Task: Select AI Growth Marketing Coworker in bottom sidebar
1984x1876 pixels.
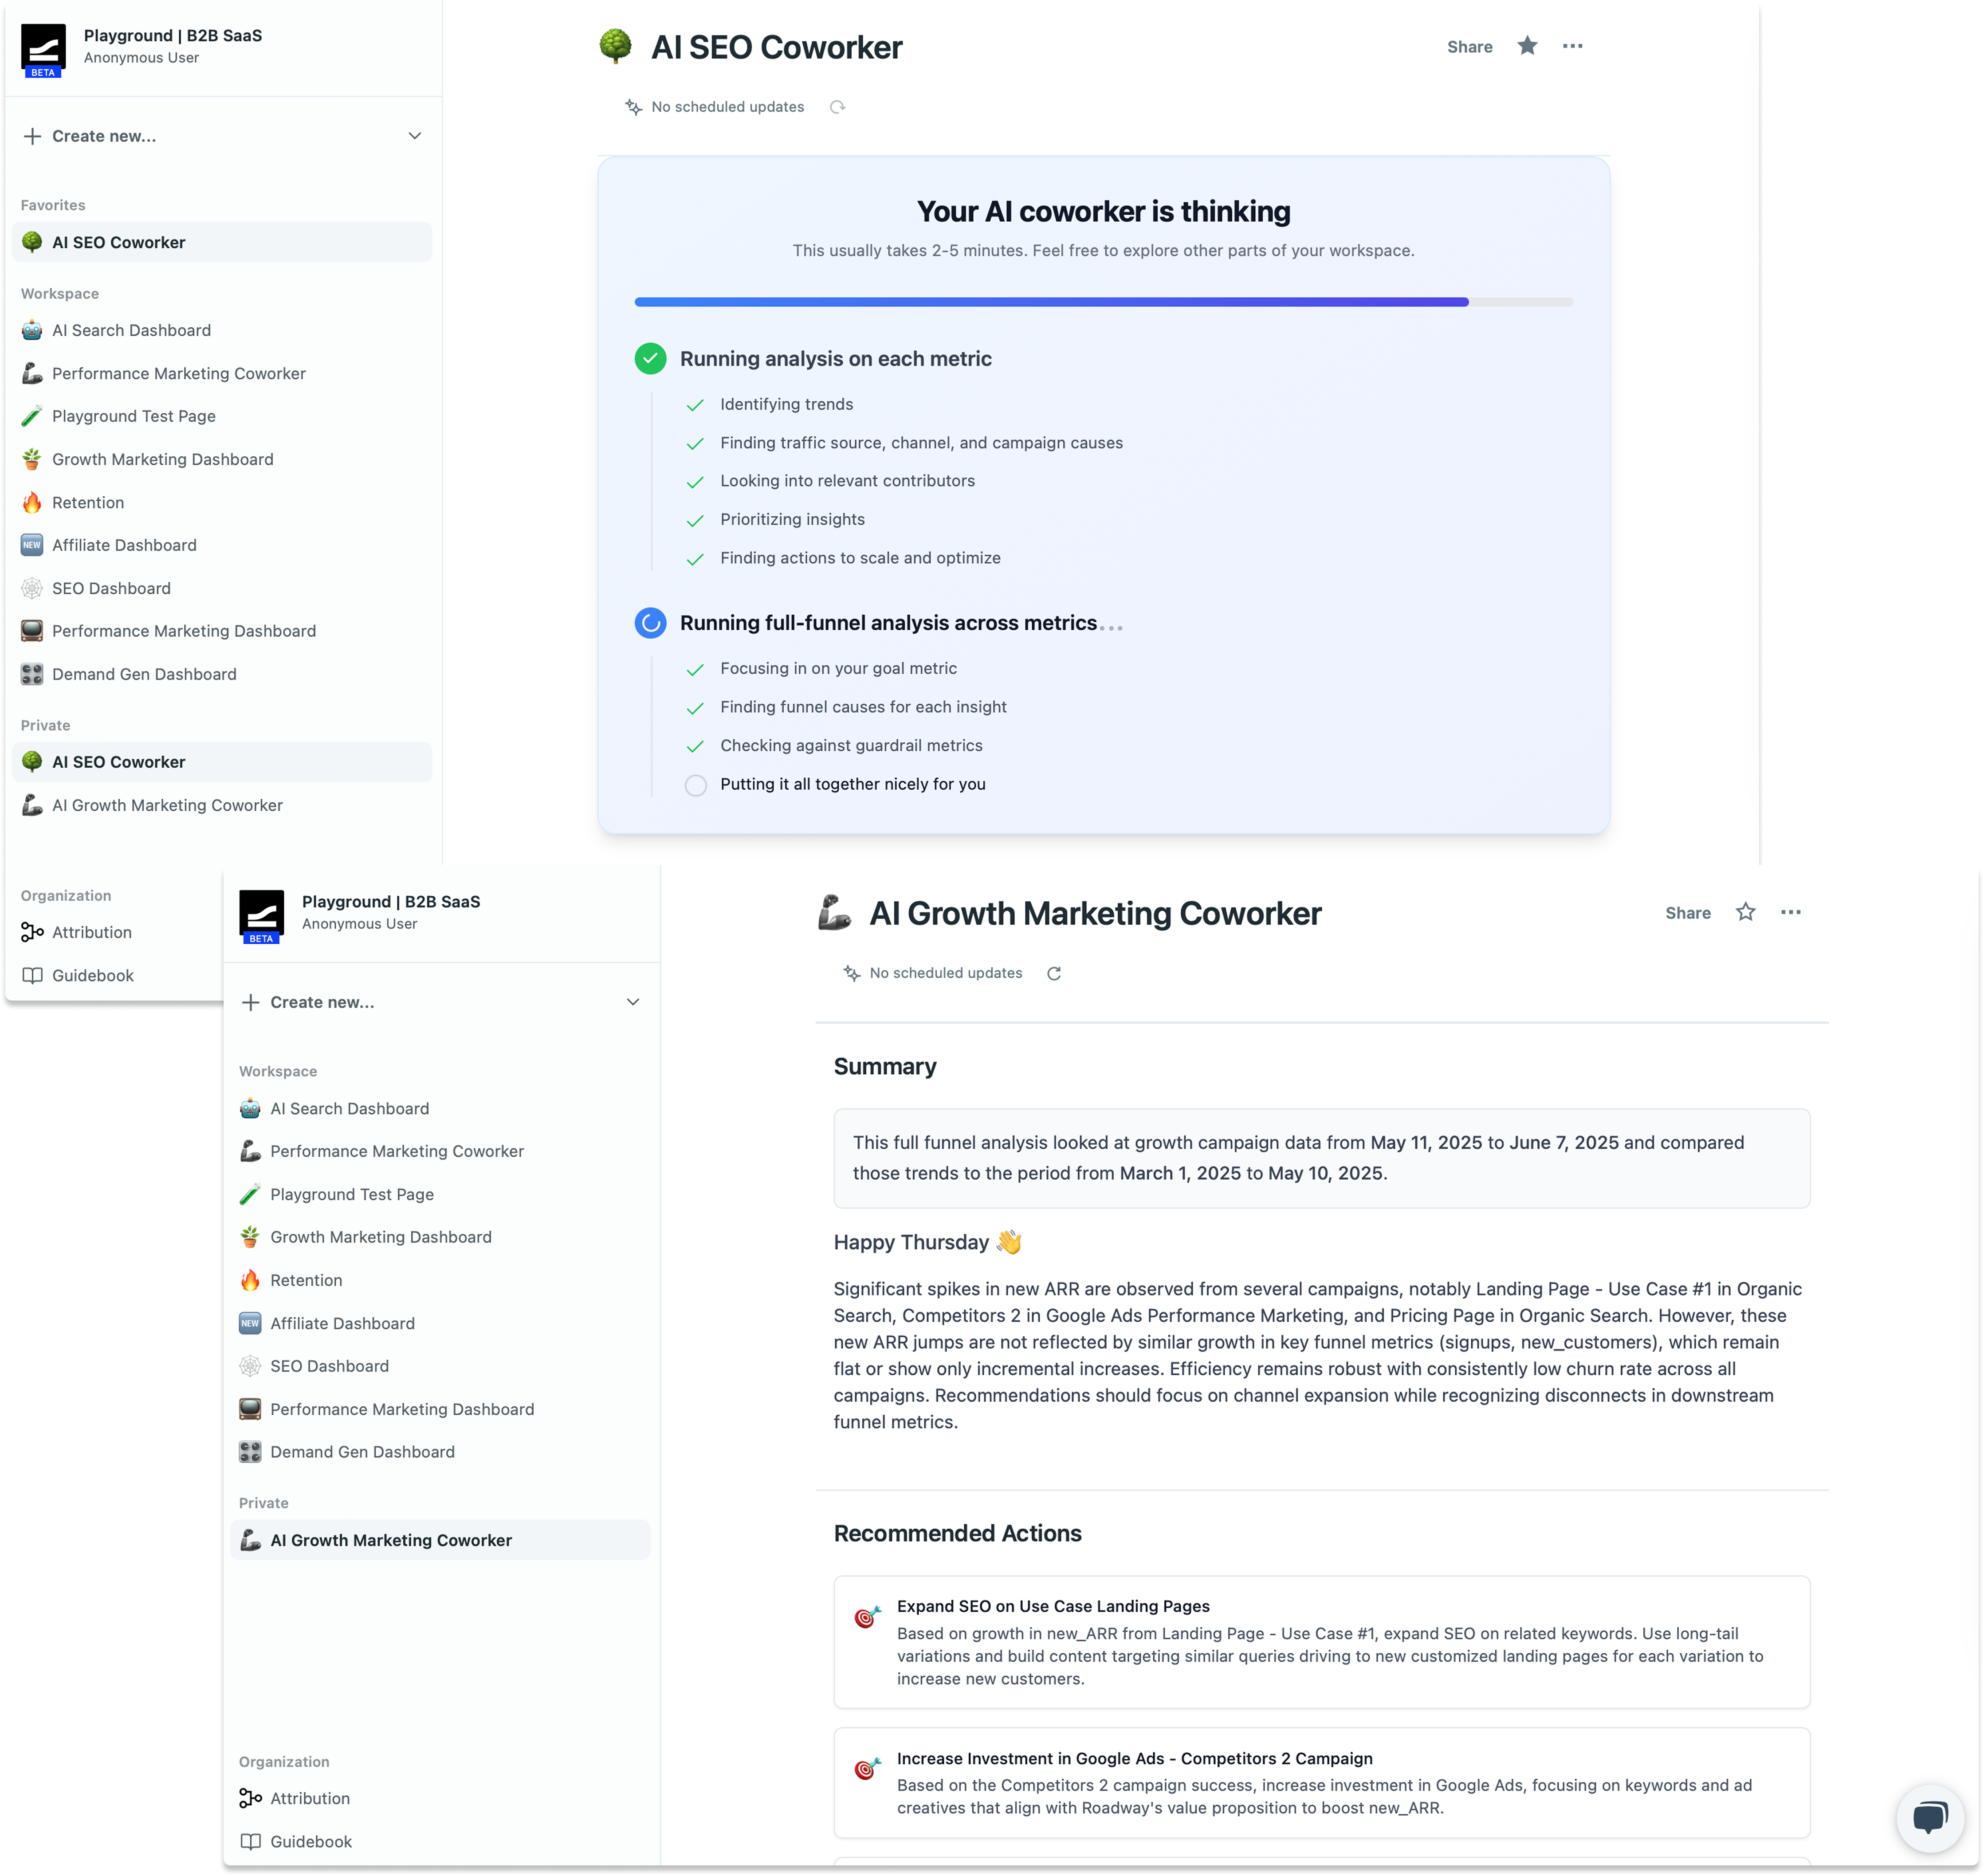Action: click(440, 1540)
